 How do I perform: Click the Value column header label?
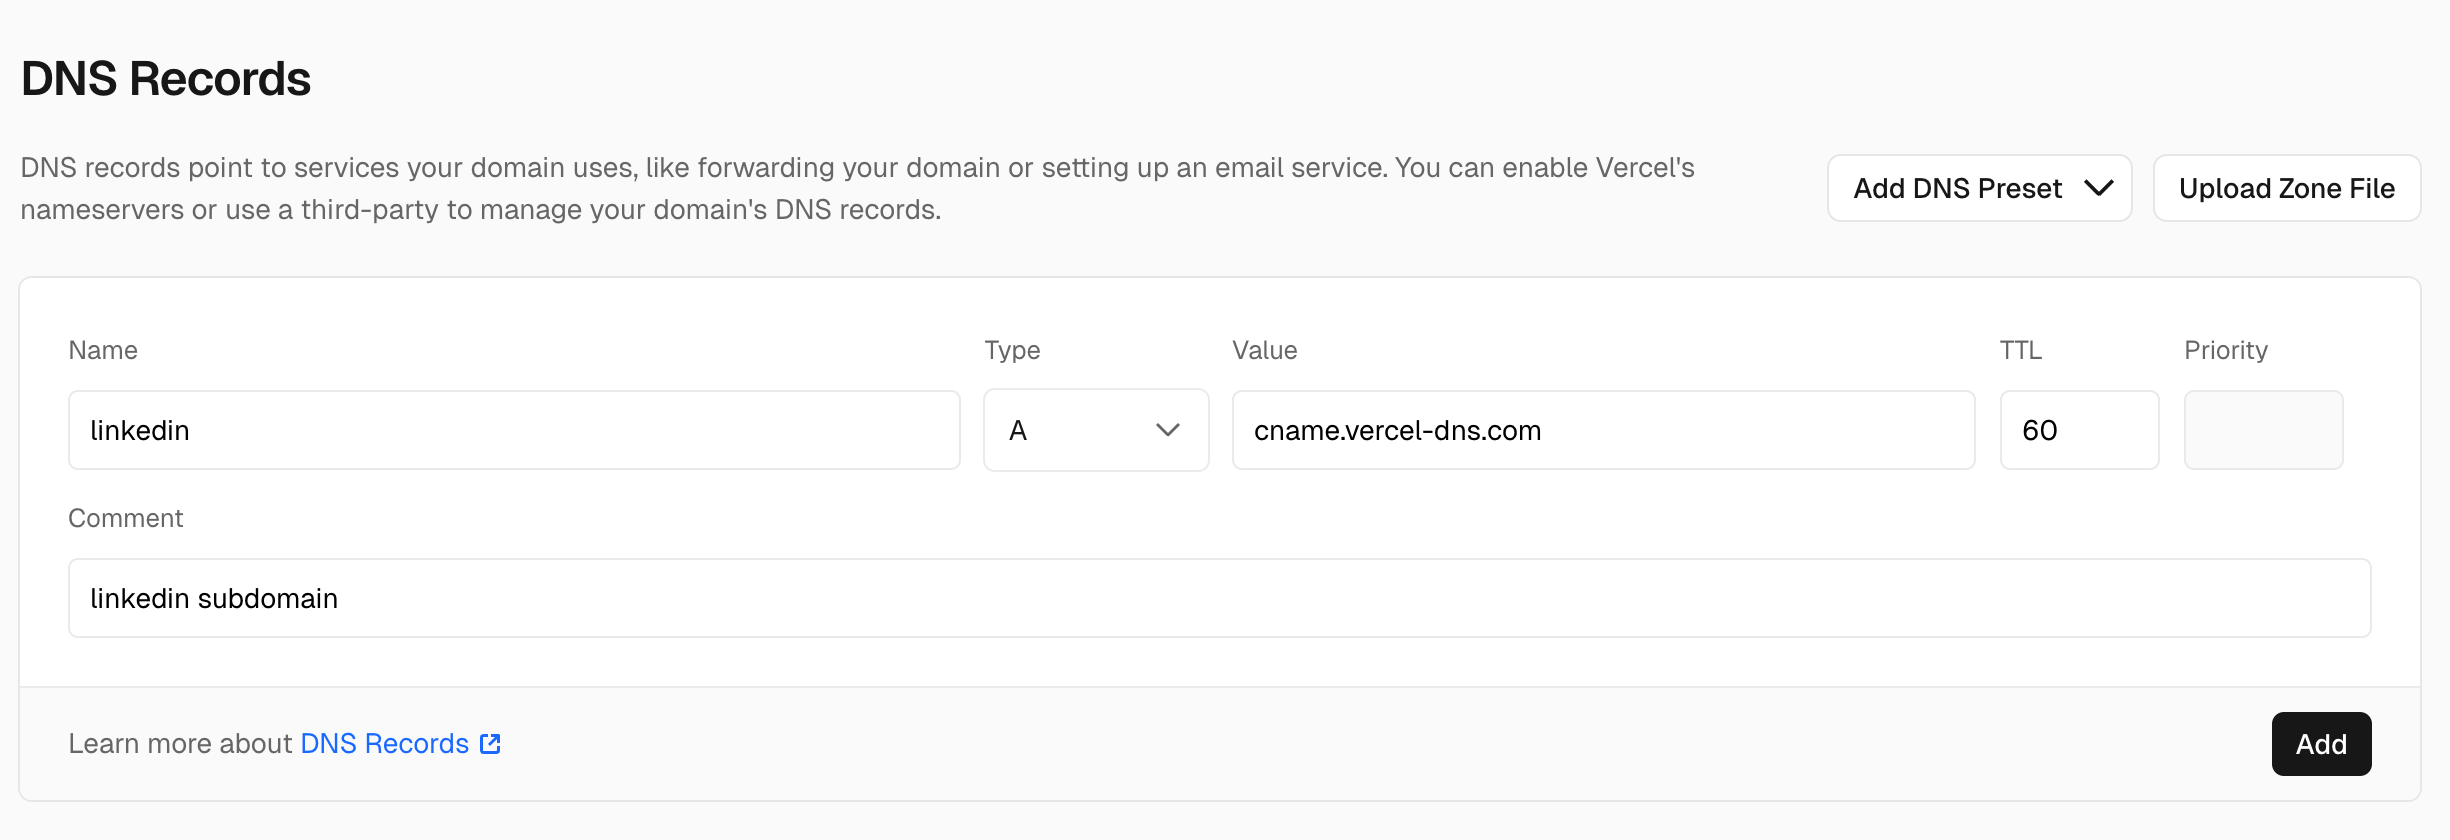pyautogui.click(x=1263, y=350)
